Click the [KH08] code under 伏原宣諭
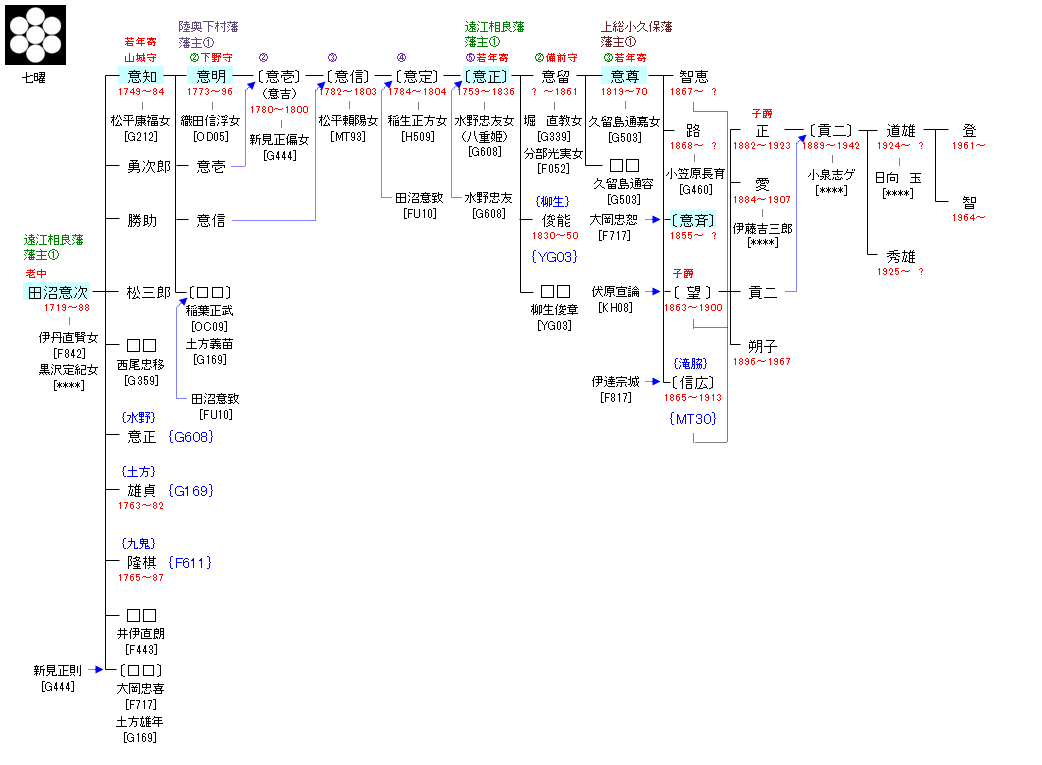This screenshot has width=1042, height=765. (x=615, y=308)
